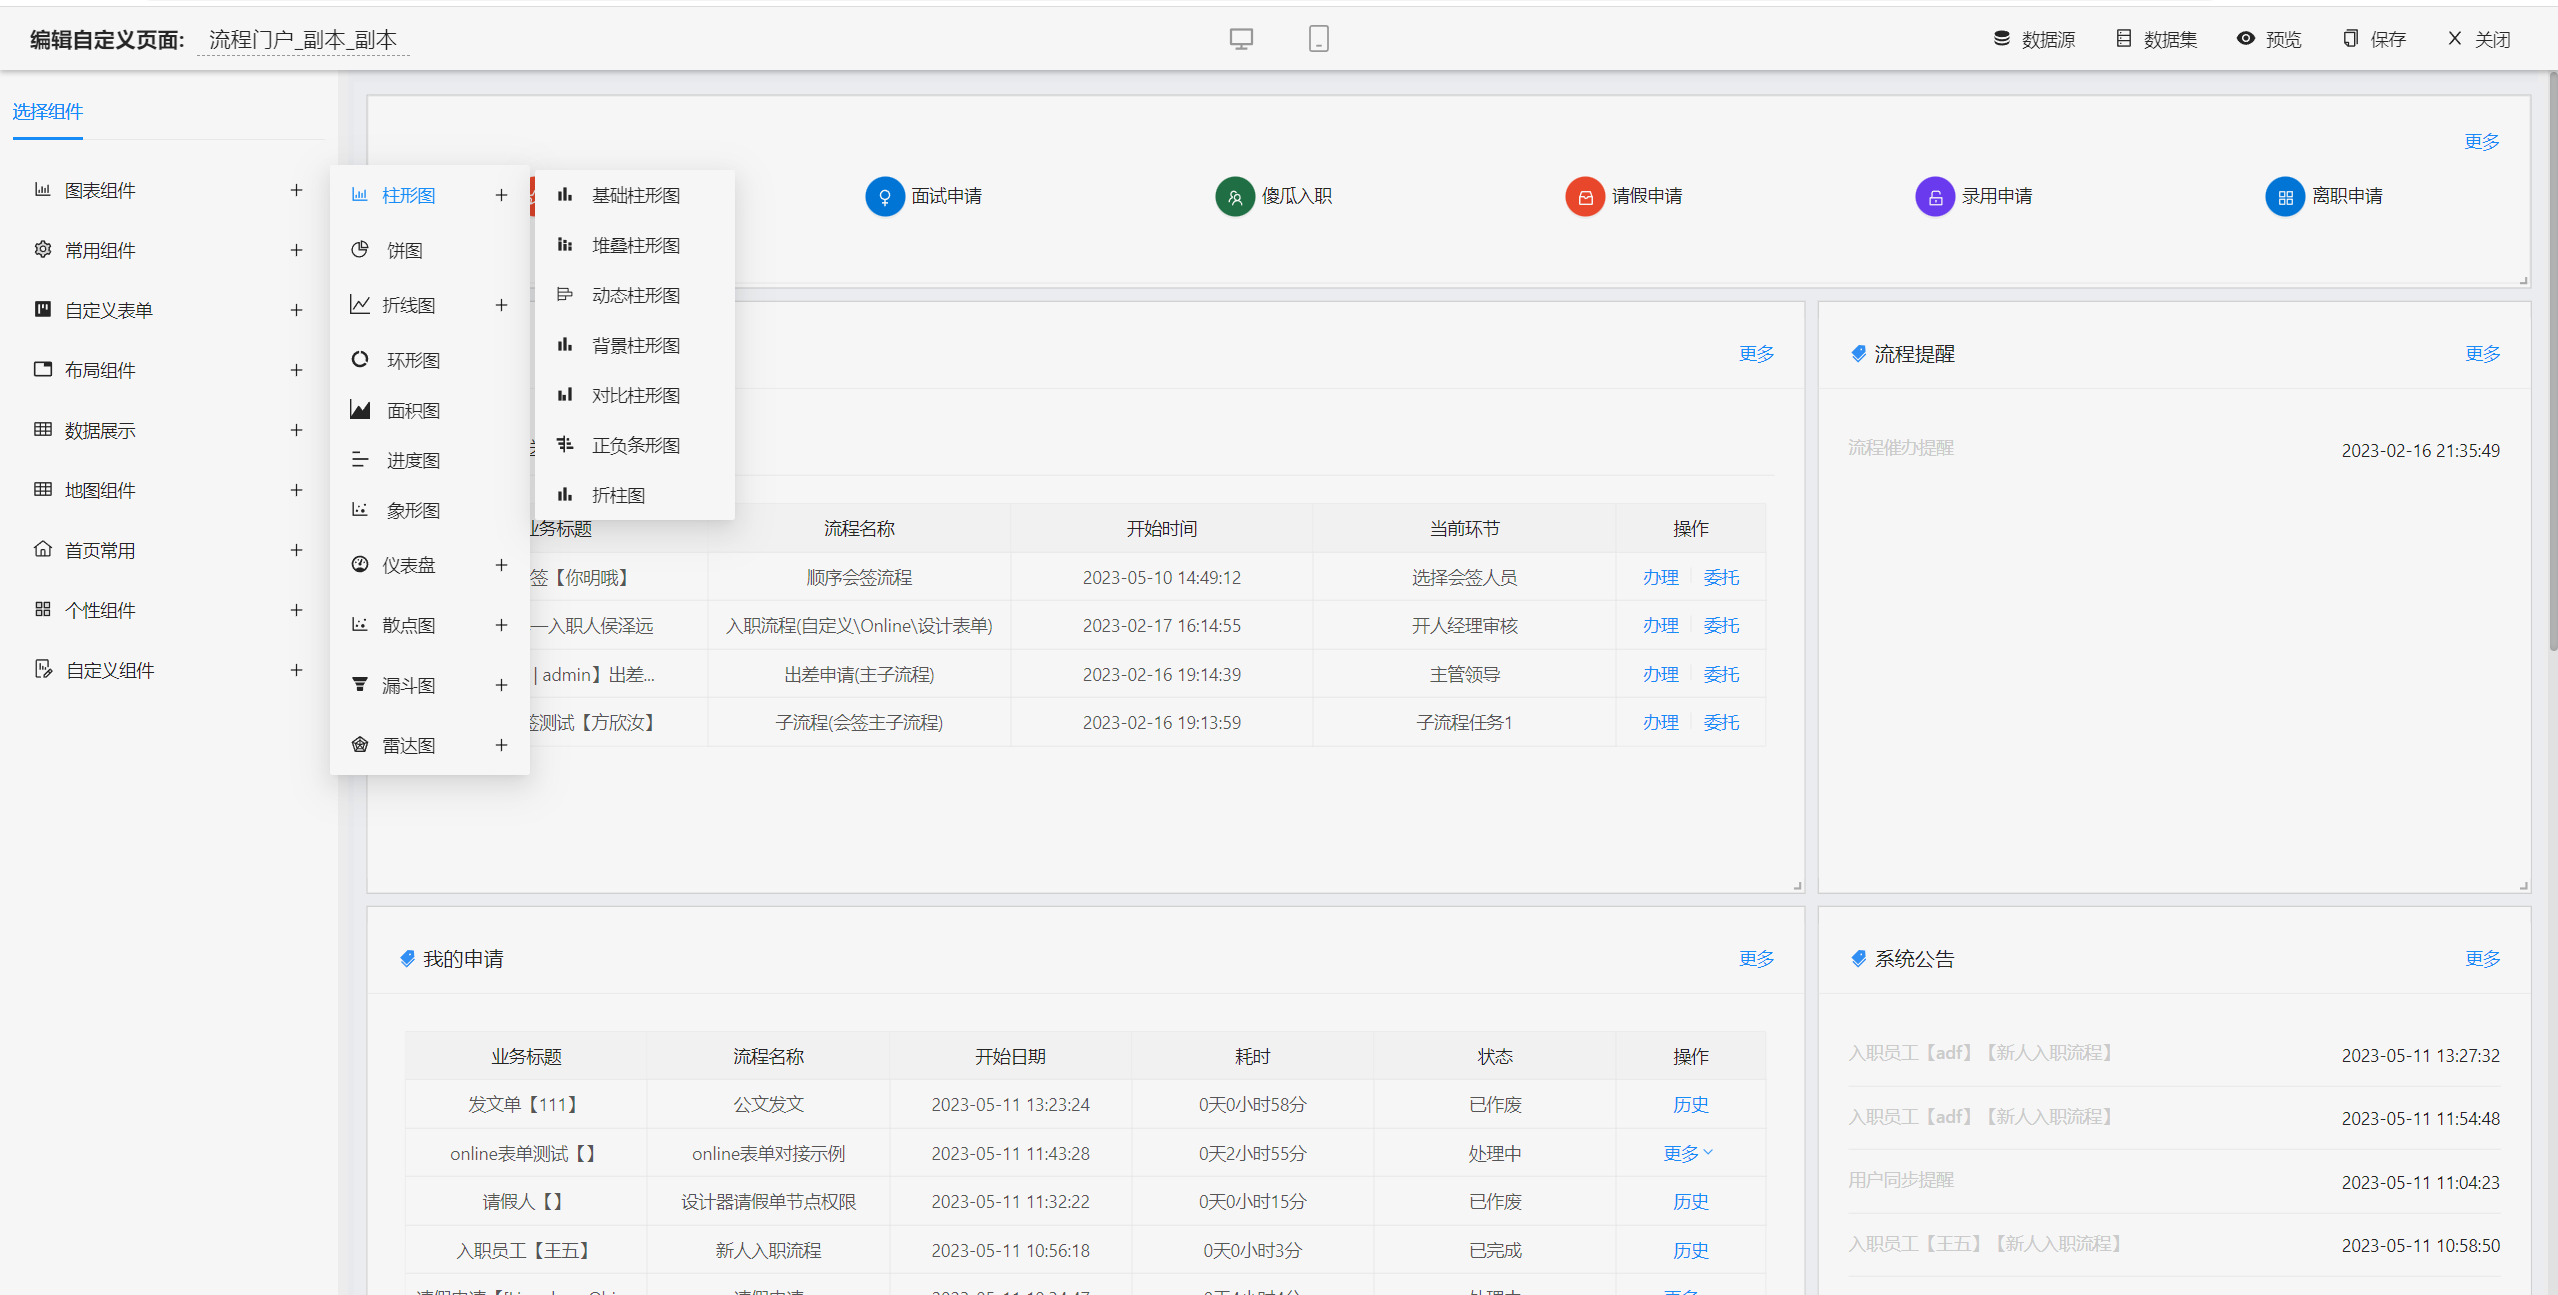Click the green 傻瓜入职 circle icon
This screenshot has width=2558, height=1295.
(1234, 196)
